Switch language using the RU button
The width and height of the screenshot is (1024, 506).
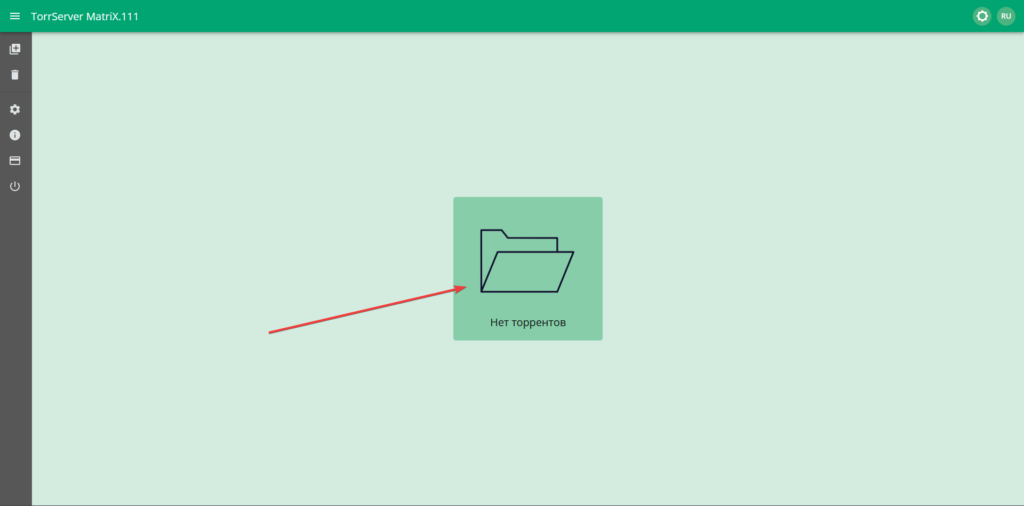click(x=1006, y=16)
